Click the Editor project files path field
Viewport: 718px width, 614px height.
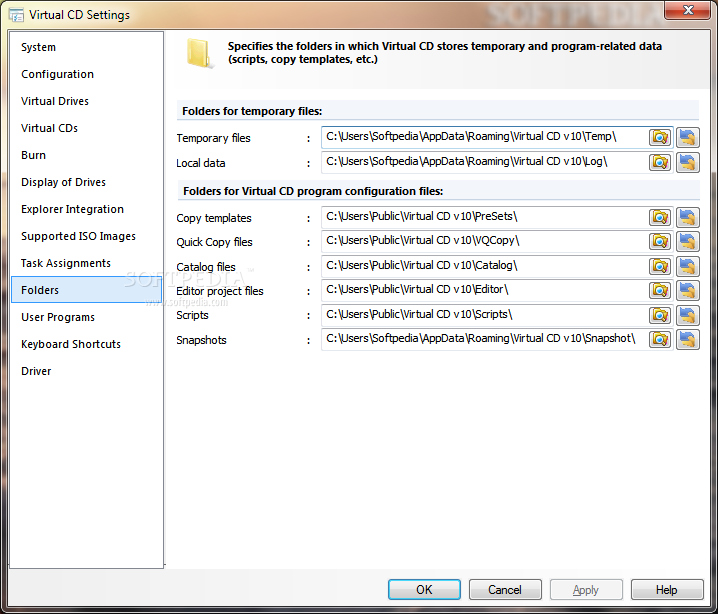484,290
